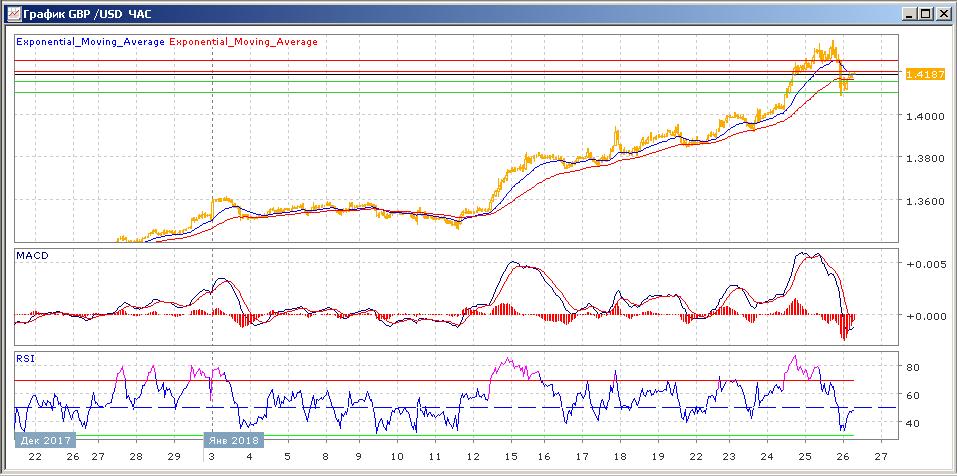
Task: Click date 27 at the axis end
Action: point(881,456)
